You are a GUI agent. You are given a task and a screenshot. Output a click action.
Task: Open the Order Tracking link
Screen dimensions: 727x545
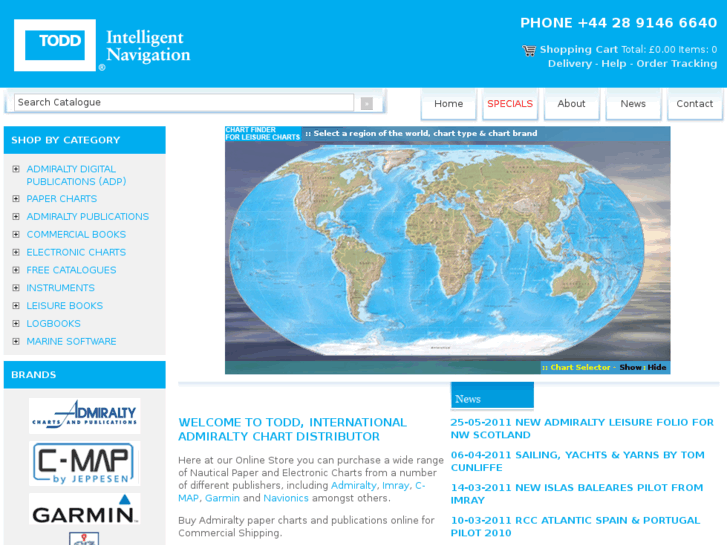tap(676, 64)
